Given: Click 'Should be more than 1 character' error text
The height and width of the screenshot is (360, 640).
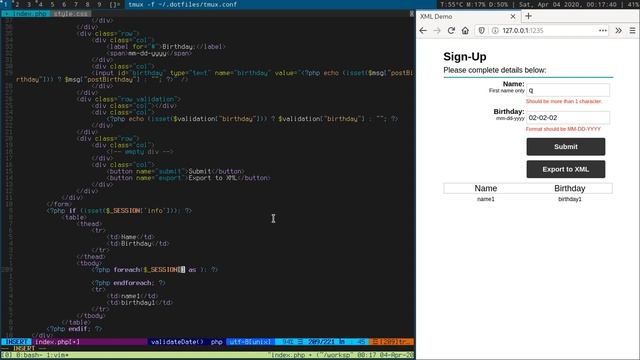Looking at the screenshot, I should pyautogui.click(x=564, y=101).
